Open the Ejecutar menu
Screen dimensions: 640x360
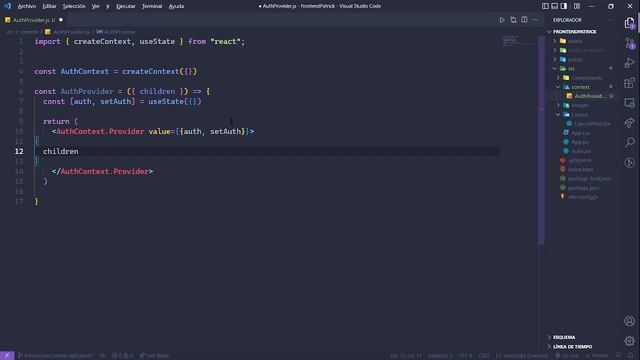pos(126,6)
